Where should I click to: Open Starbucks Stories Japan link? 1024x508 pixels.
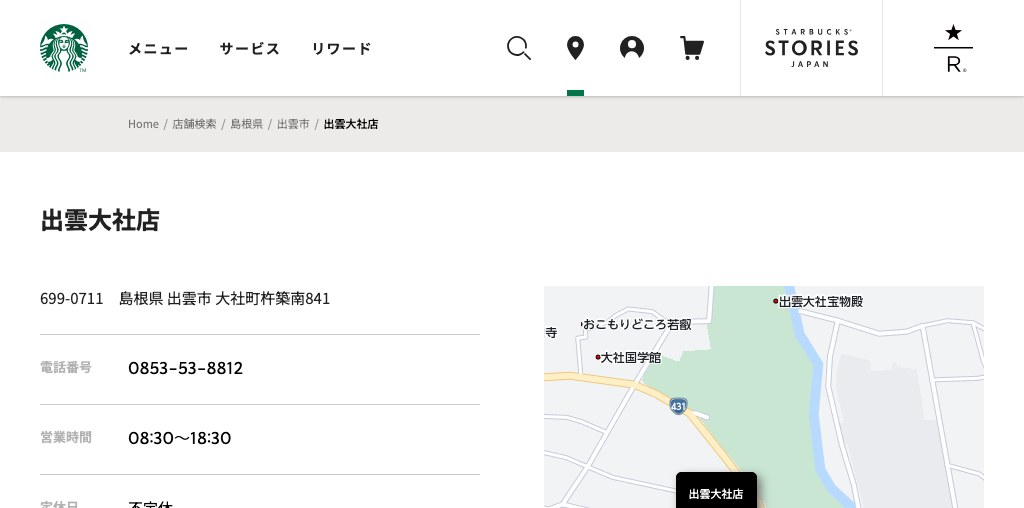click(811, 48)
